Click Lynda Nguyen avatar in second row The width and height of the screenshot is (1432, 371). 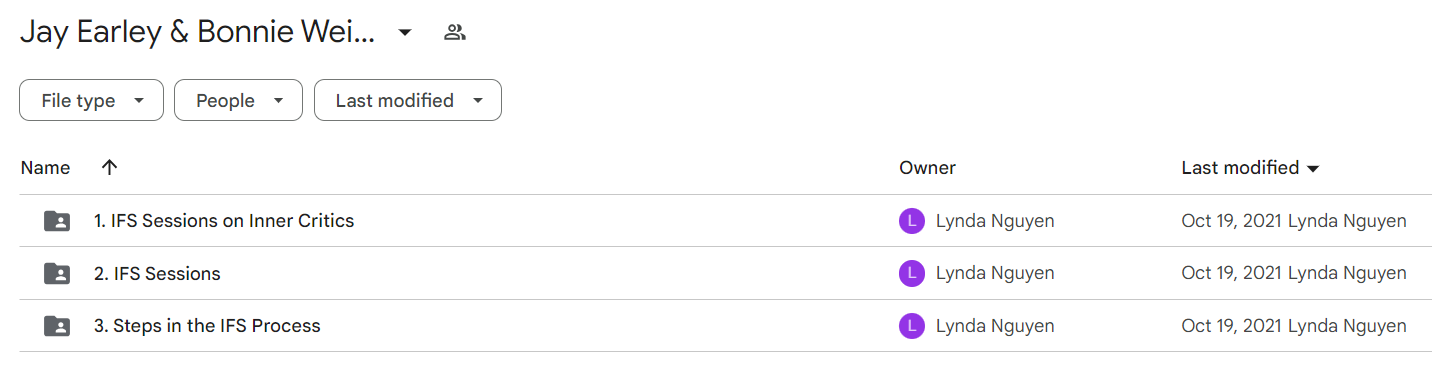(911, 273)
